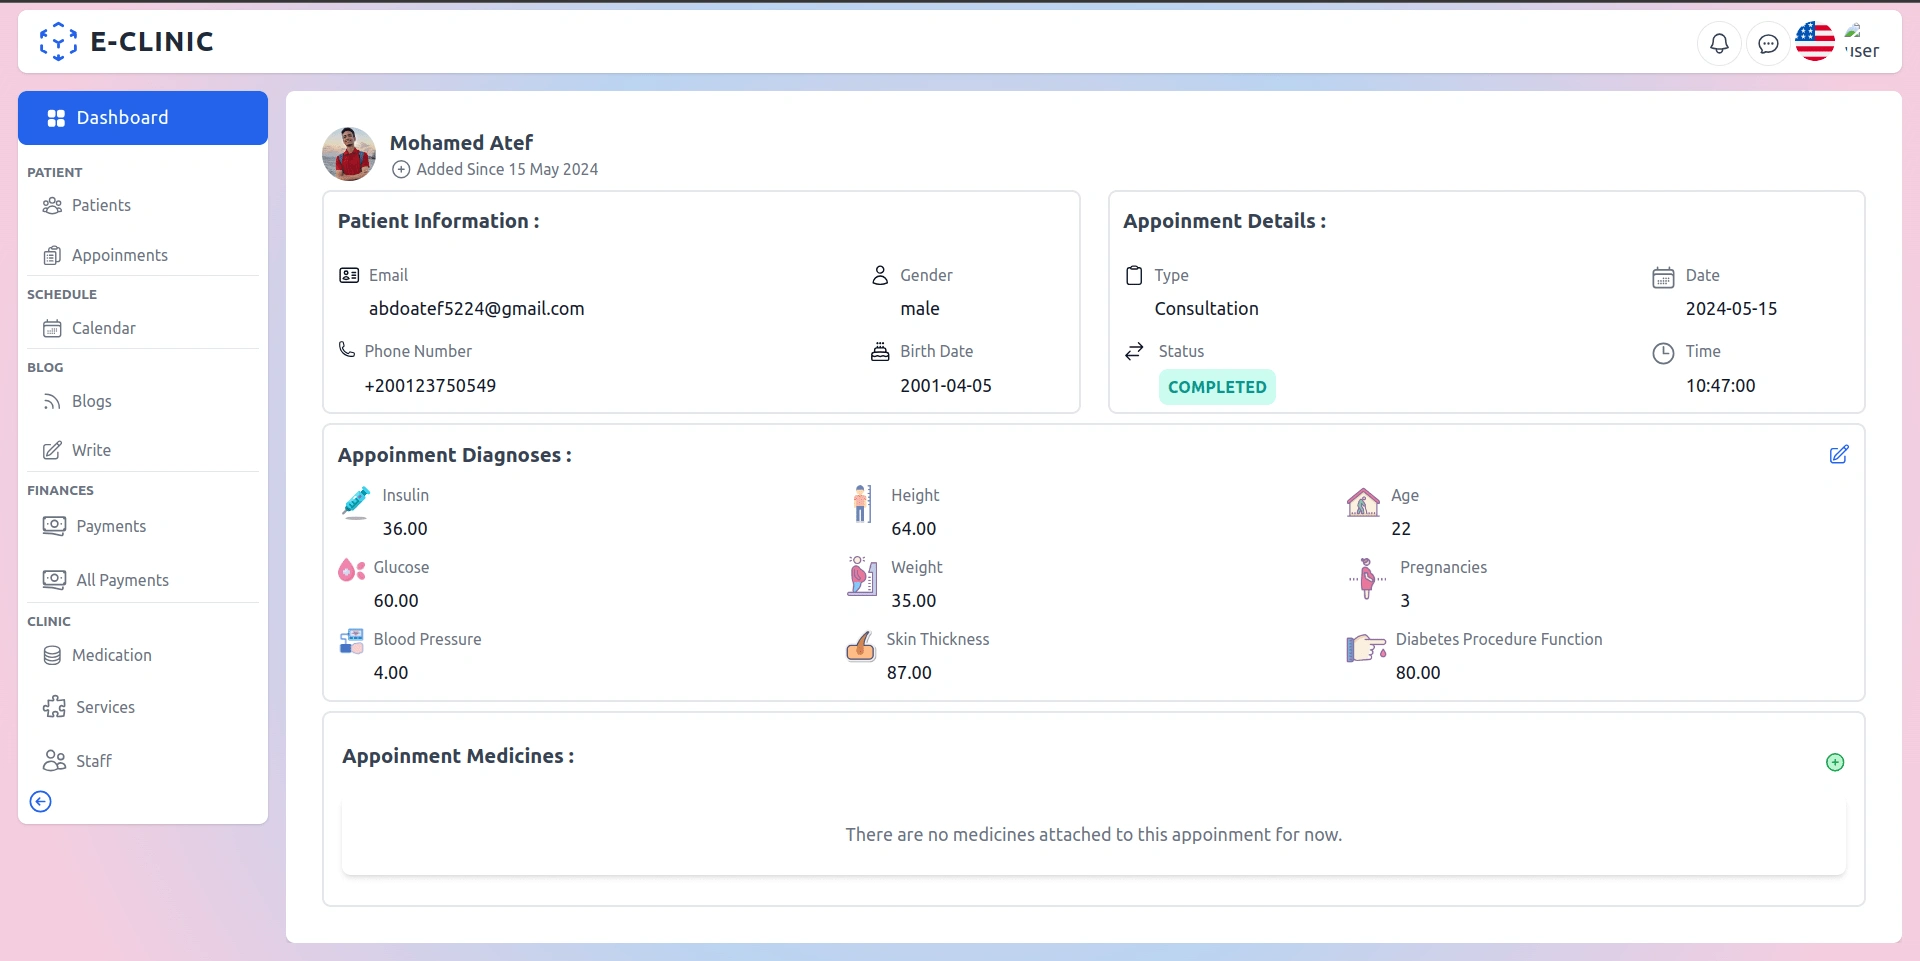
Task: Navigate to Appoinments in sidebar
Action: pyautogui.click(x=119, y=255)
